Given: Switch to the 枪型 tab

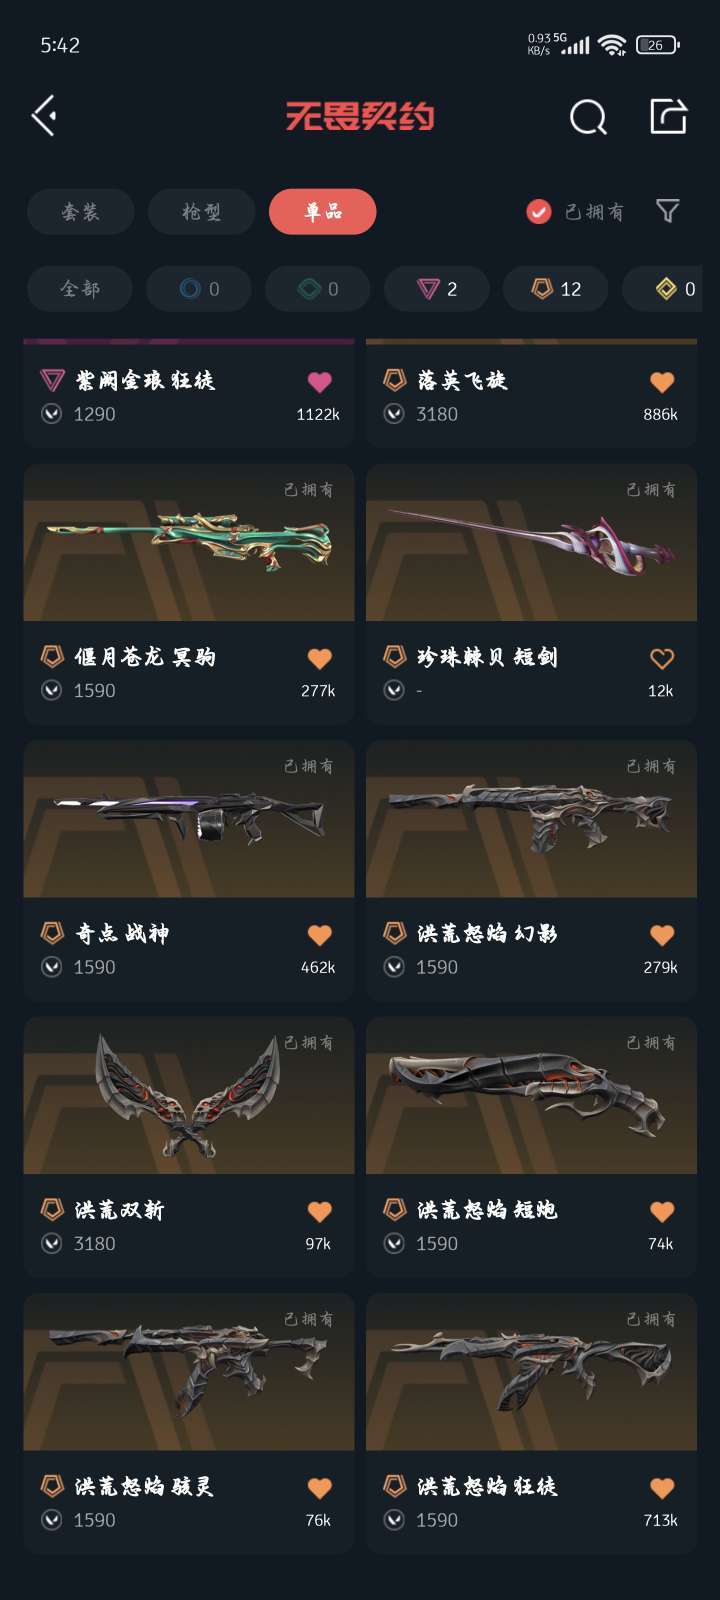Looking at the screenshot, I should [201, 212].
